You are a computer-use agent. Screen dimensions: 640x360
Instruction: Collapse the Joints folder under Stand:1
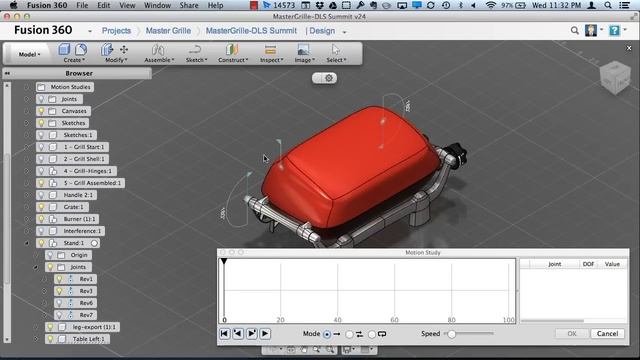click(x=36, y=267)
